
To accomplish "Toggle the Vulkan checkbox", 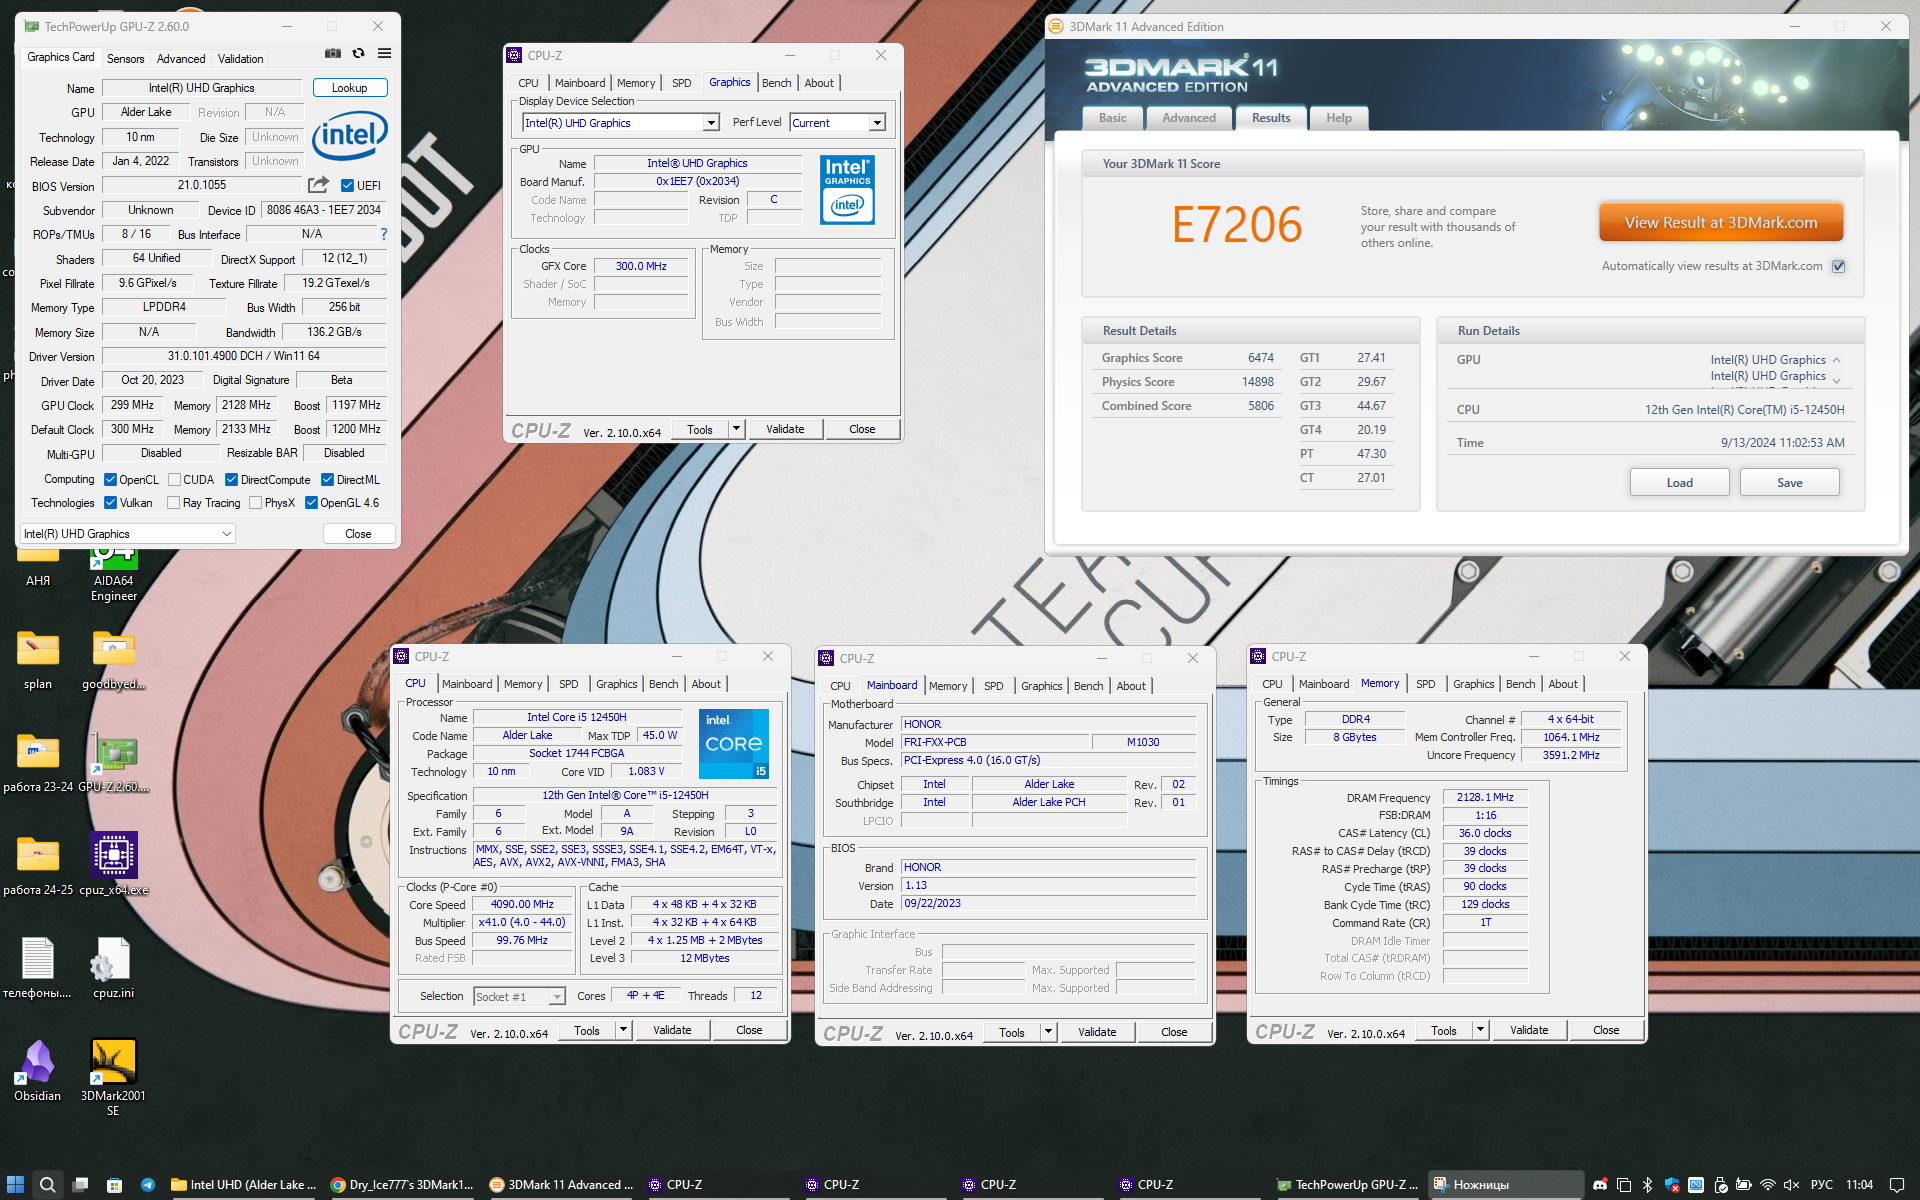I will [x=111, y=503].
